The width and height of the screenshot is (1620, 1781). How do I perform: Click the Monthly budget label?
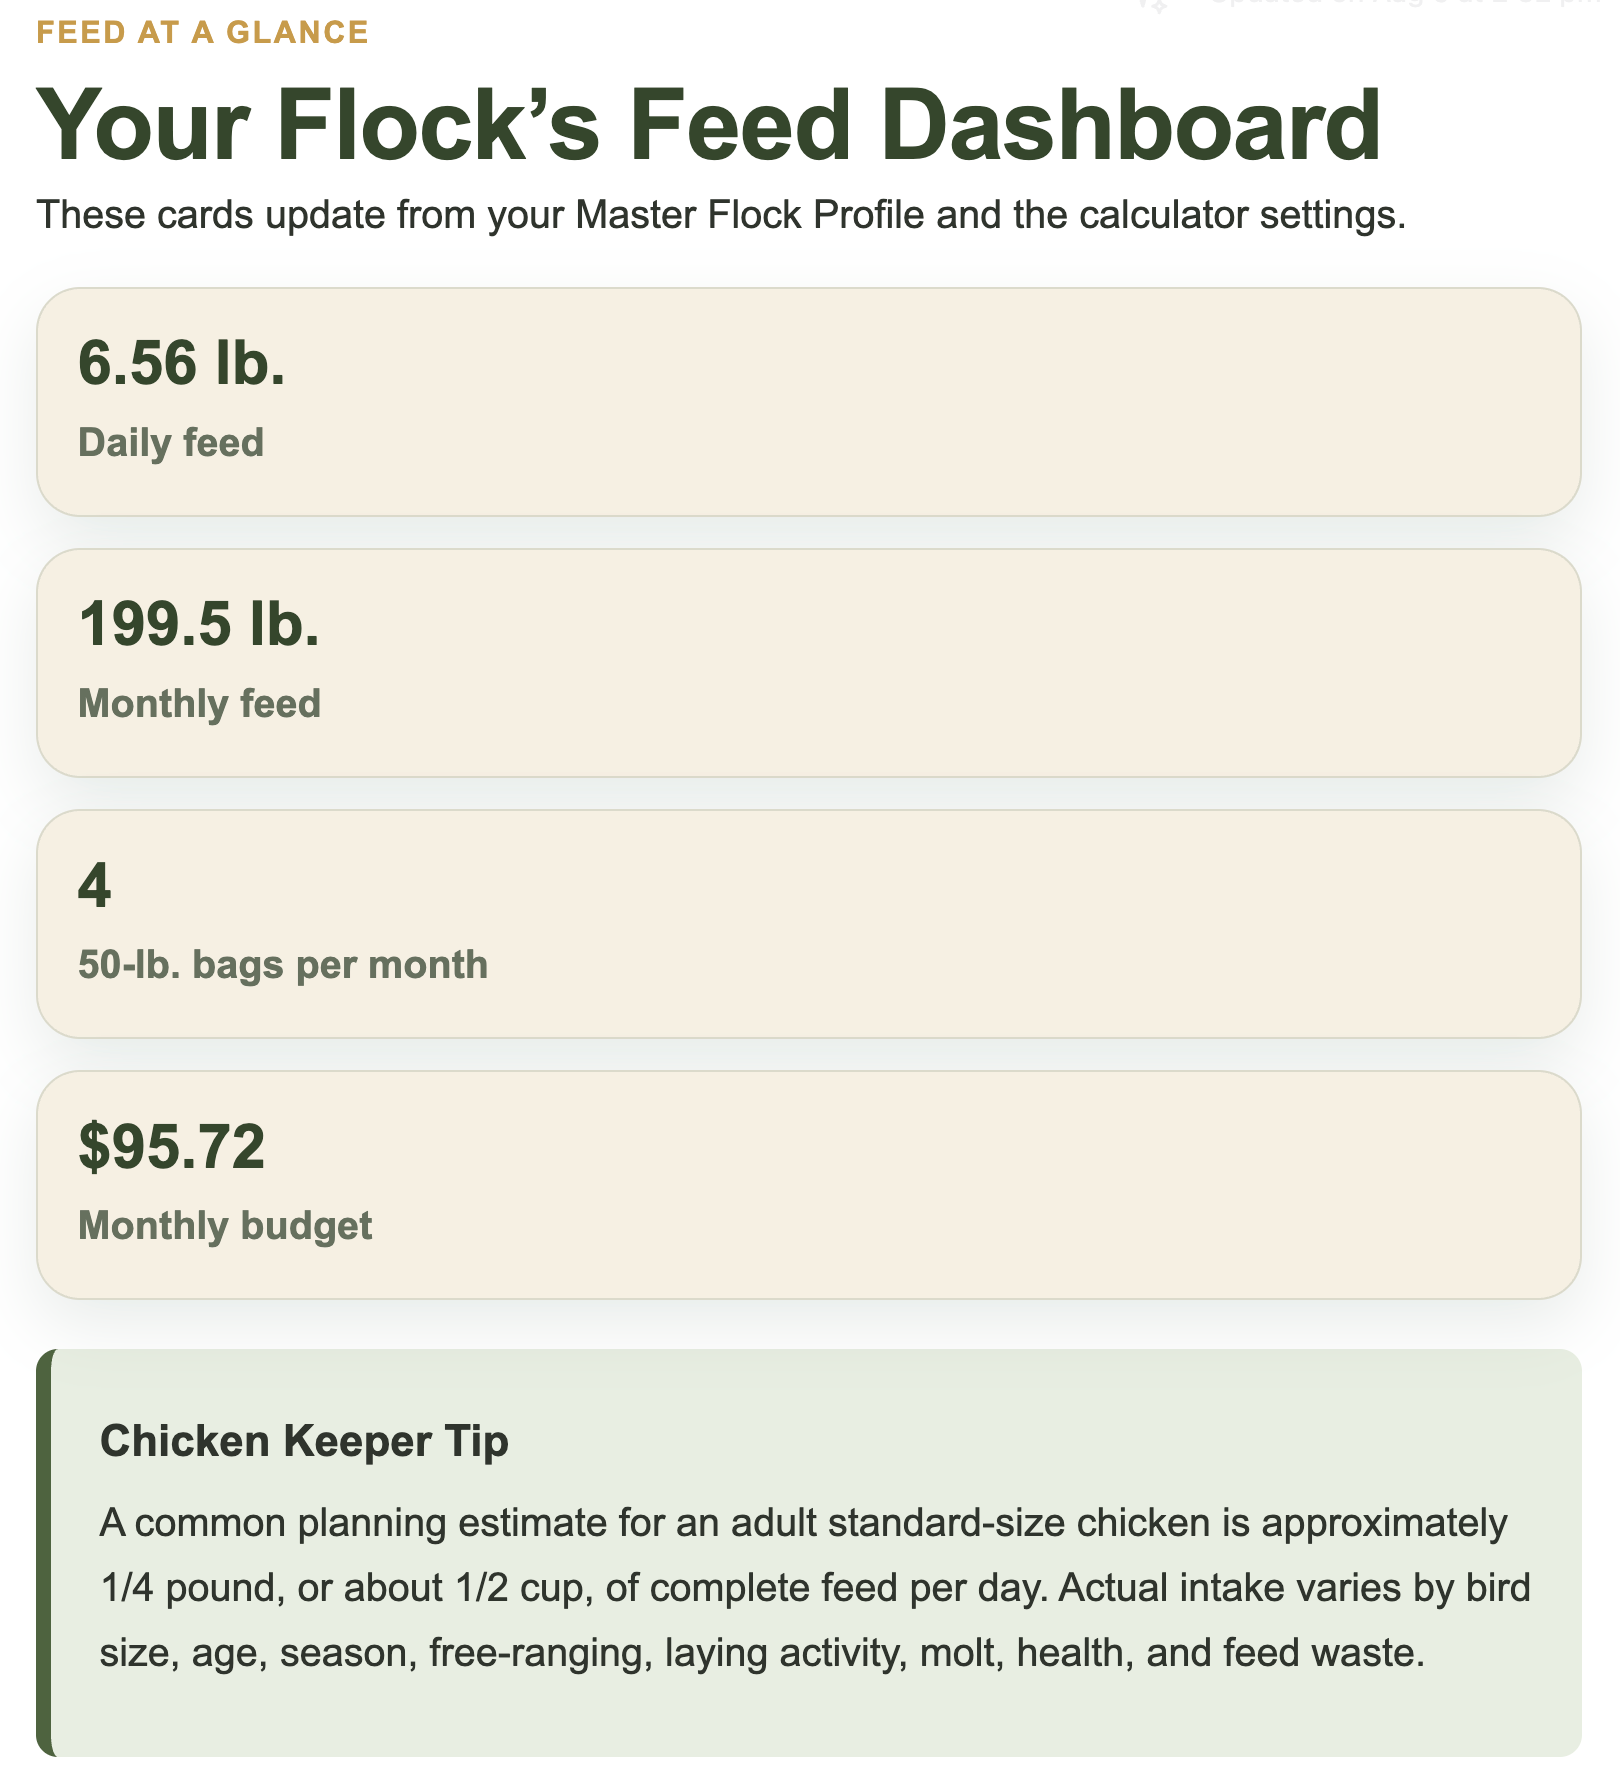[x=225, y=1226]
